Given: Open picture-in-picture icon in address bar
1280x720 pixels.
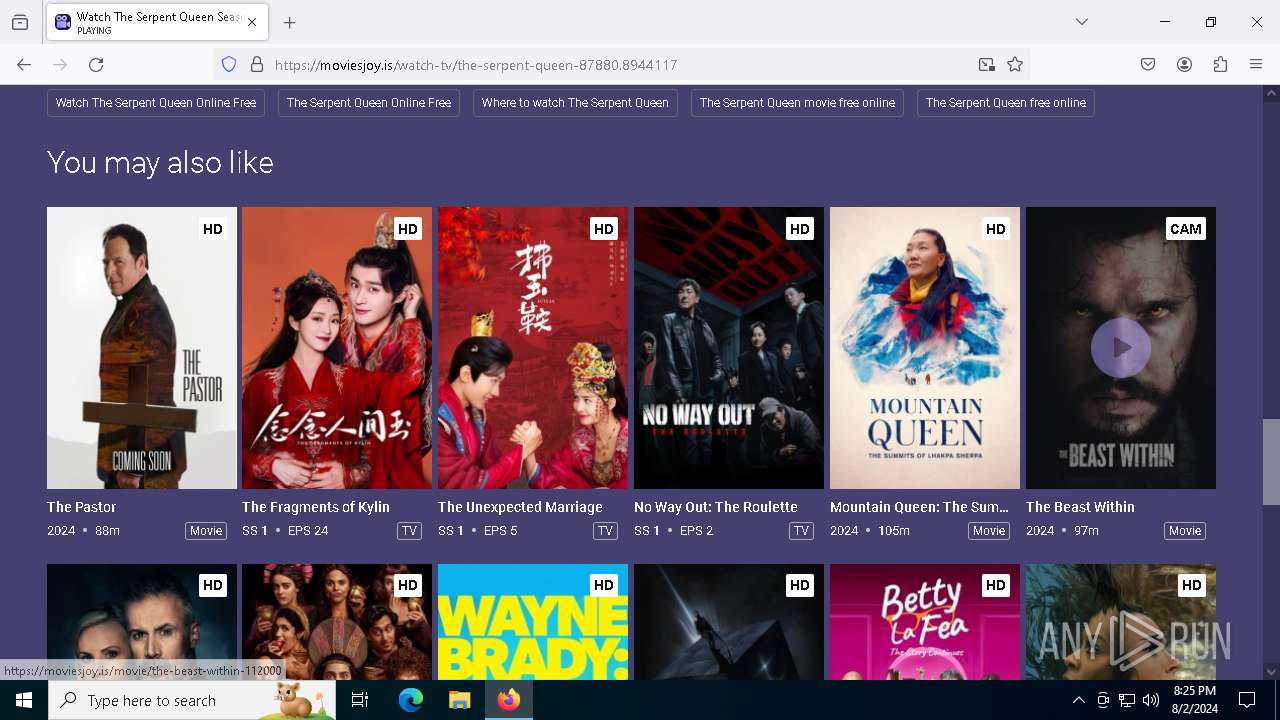Looking at the screenshot, I should point(987,65).
